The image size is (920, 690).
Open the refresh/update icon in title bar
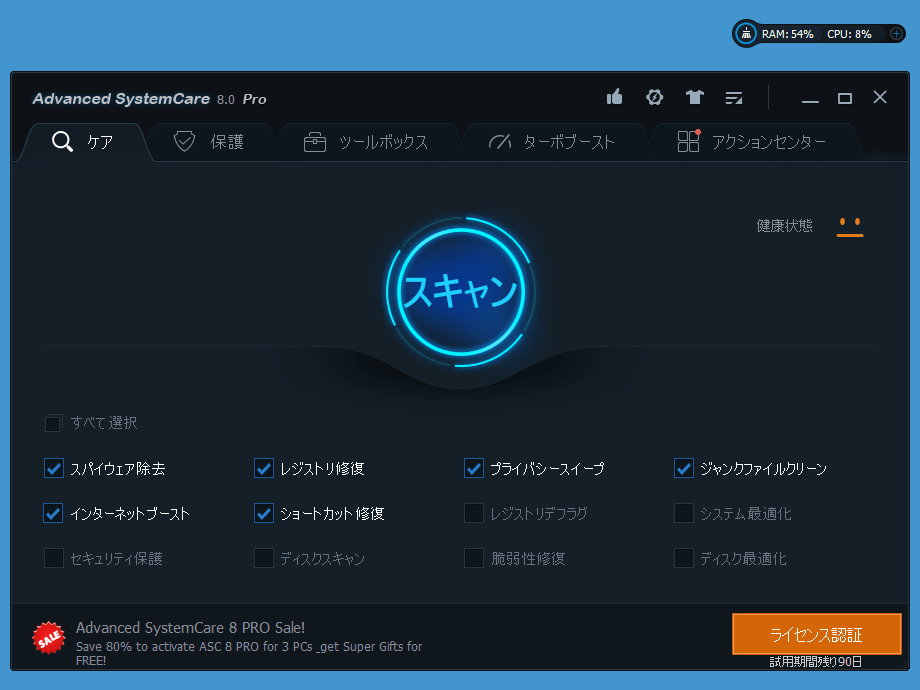click(654, 97)
